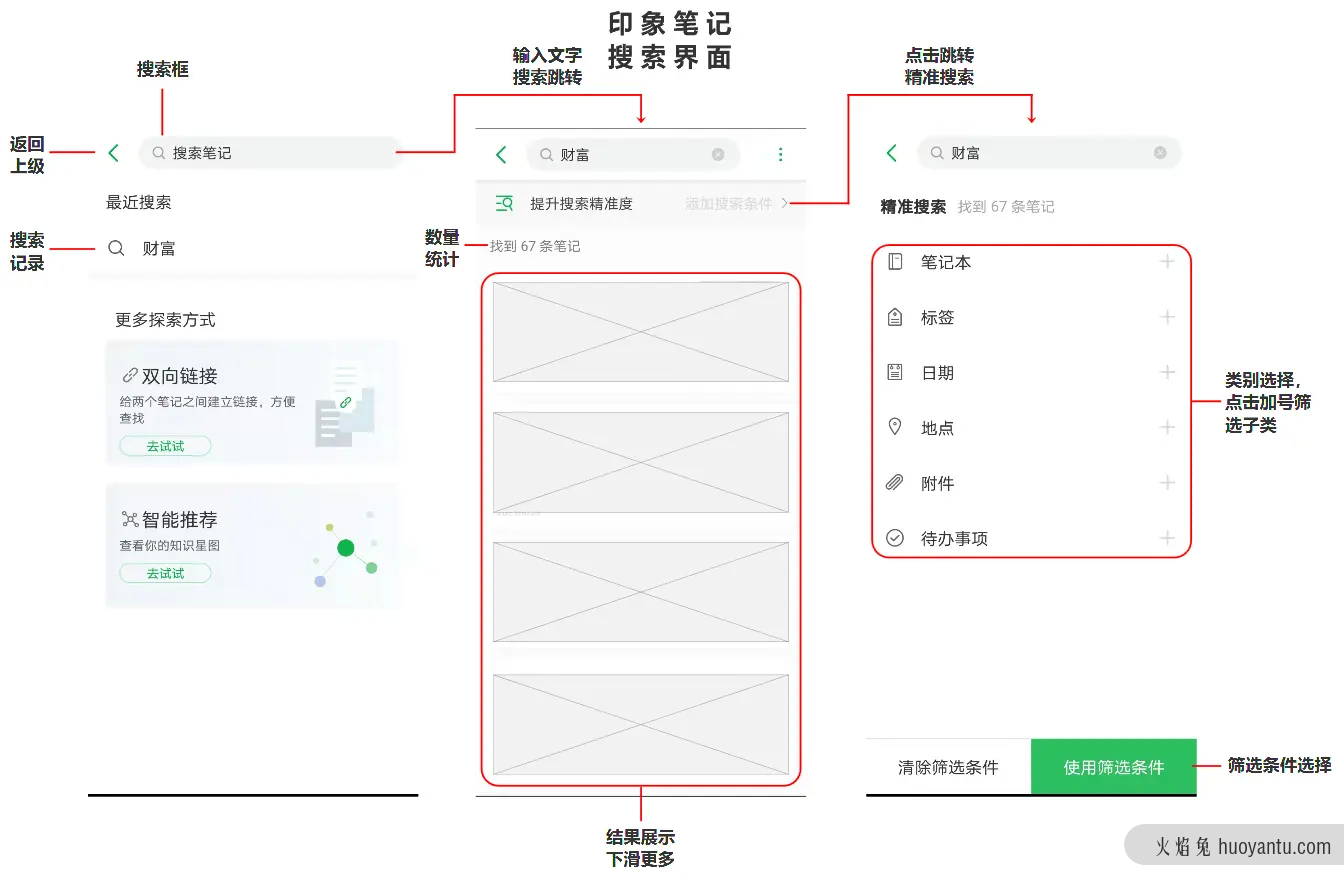Screen dimensions: 1344x880
Task: Tap filter-search icon beside 提升搜索精准度
Action: [x=505, y=203]
